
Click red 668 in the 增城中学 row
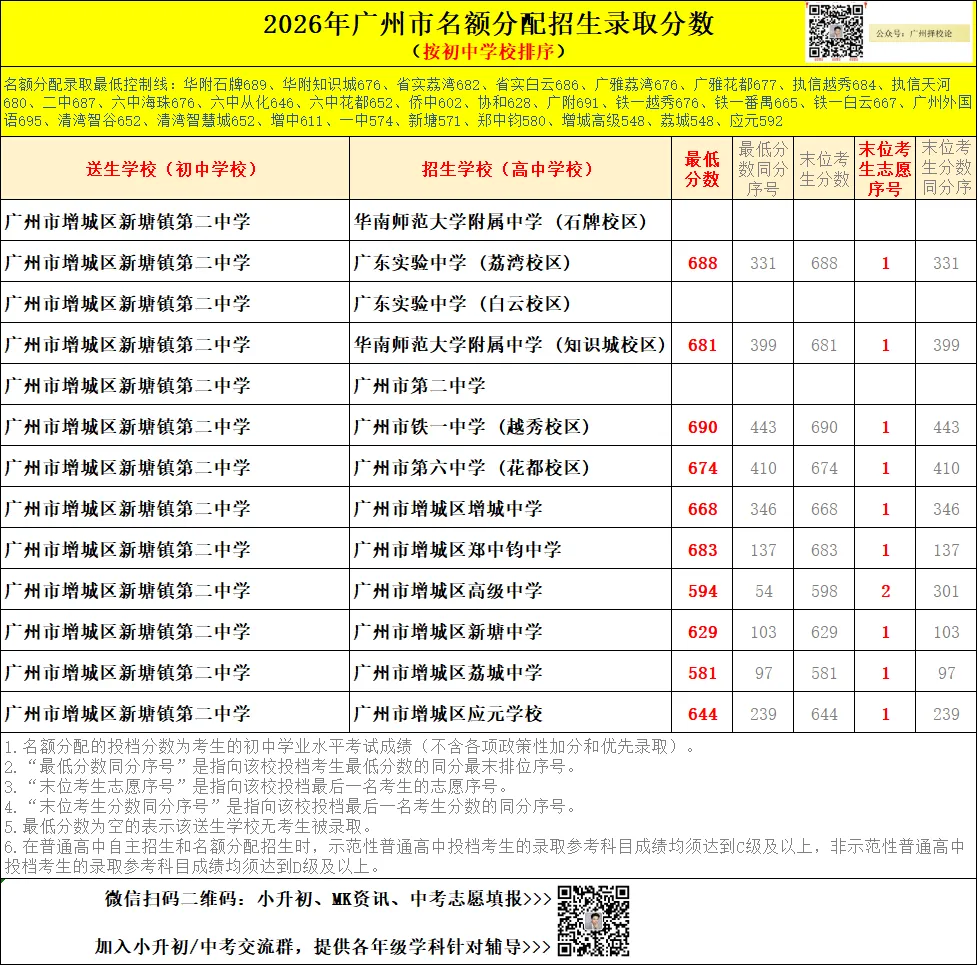(702, 509)
